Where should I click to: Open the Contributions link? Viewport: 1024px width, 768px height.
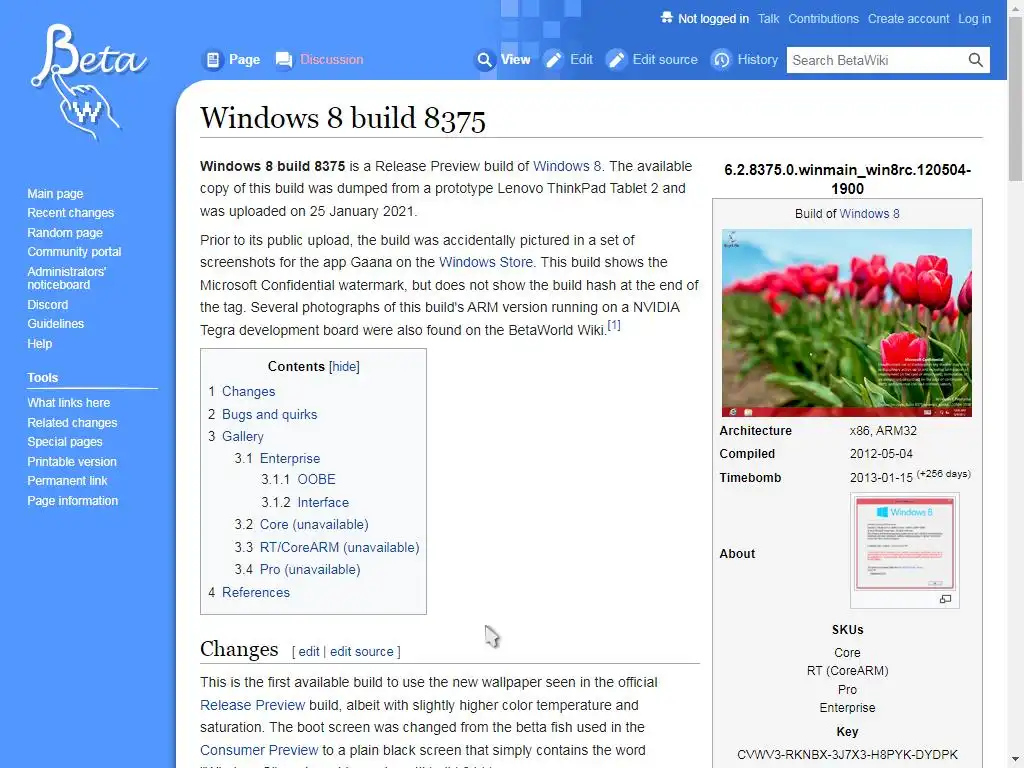click(x=824, y=19)
